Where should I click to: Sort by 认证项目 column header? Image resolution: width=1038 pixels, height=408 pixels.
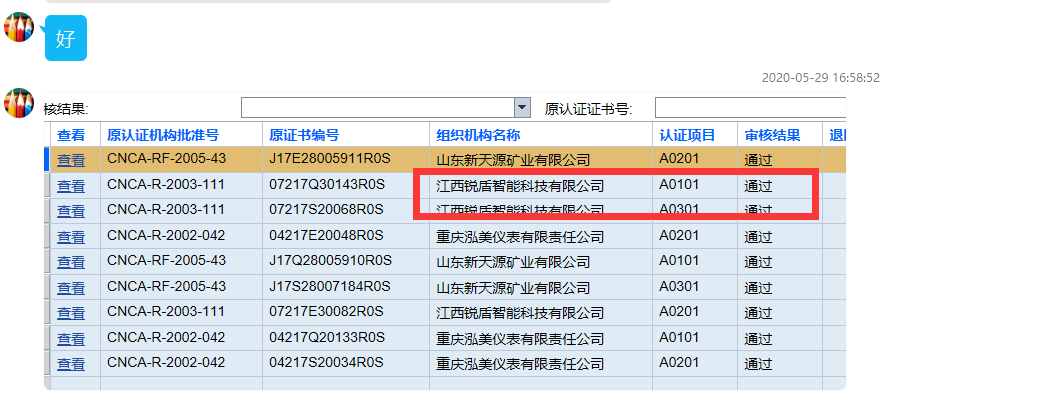coord(687,135)
